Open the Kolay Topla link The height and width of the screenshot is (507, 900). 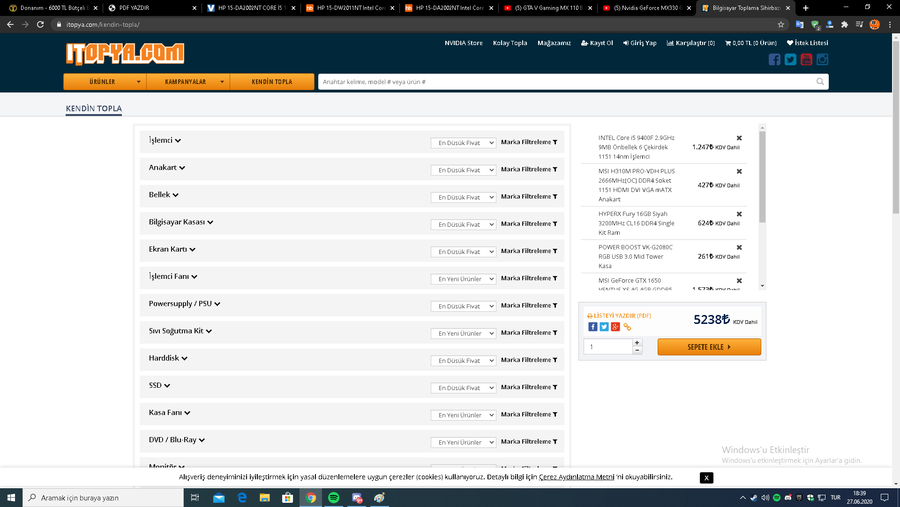click(x=510, y=43)
